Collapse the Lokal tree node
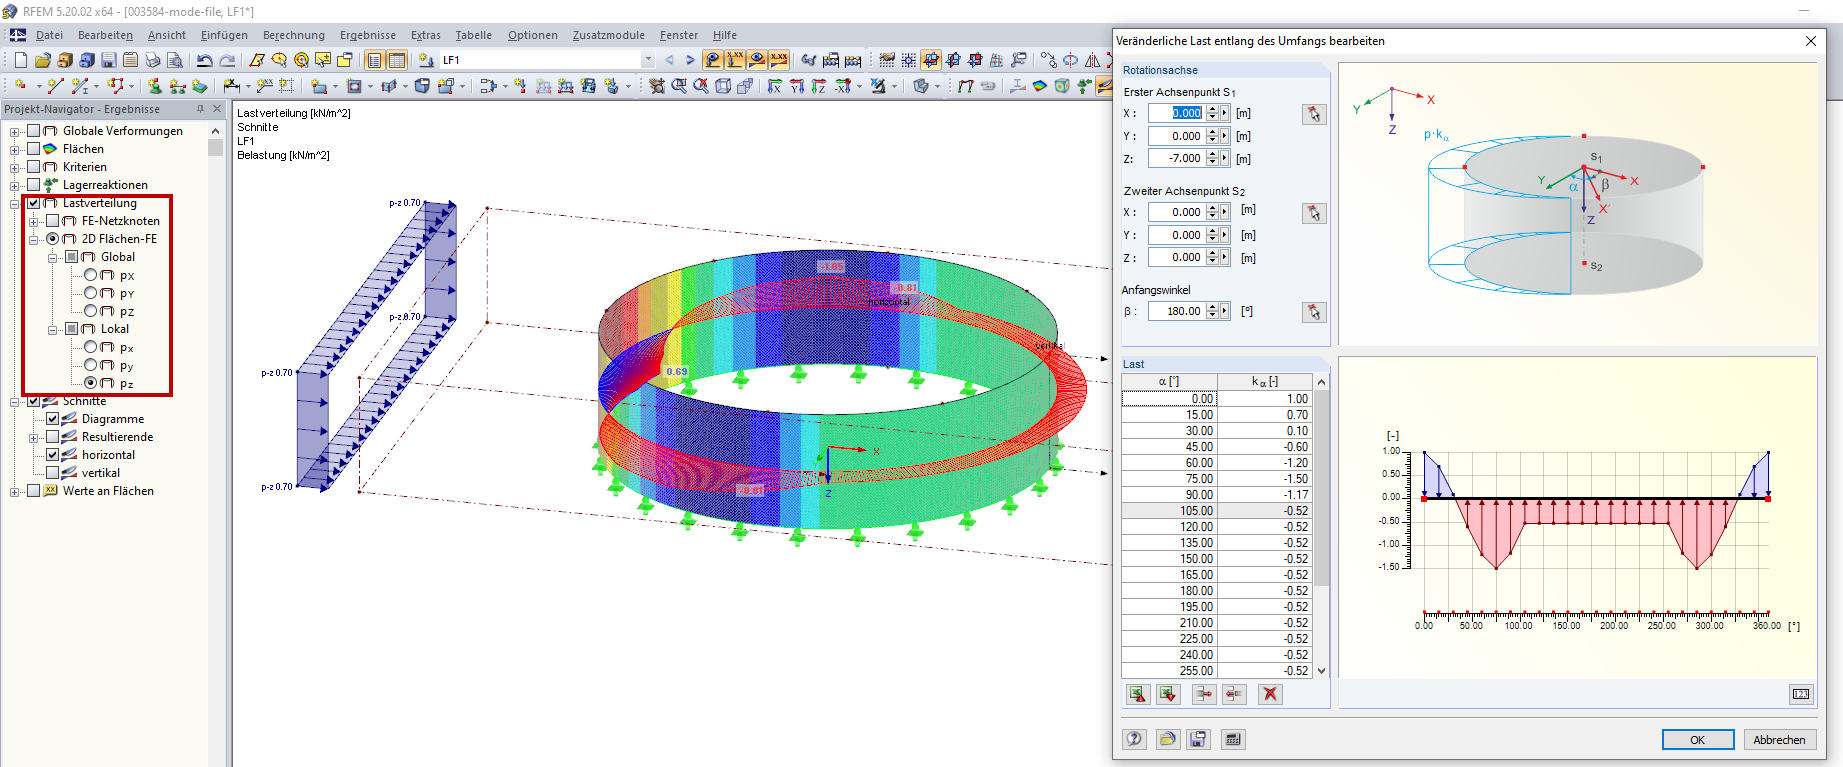 (x=53, y=329)
